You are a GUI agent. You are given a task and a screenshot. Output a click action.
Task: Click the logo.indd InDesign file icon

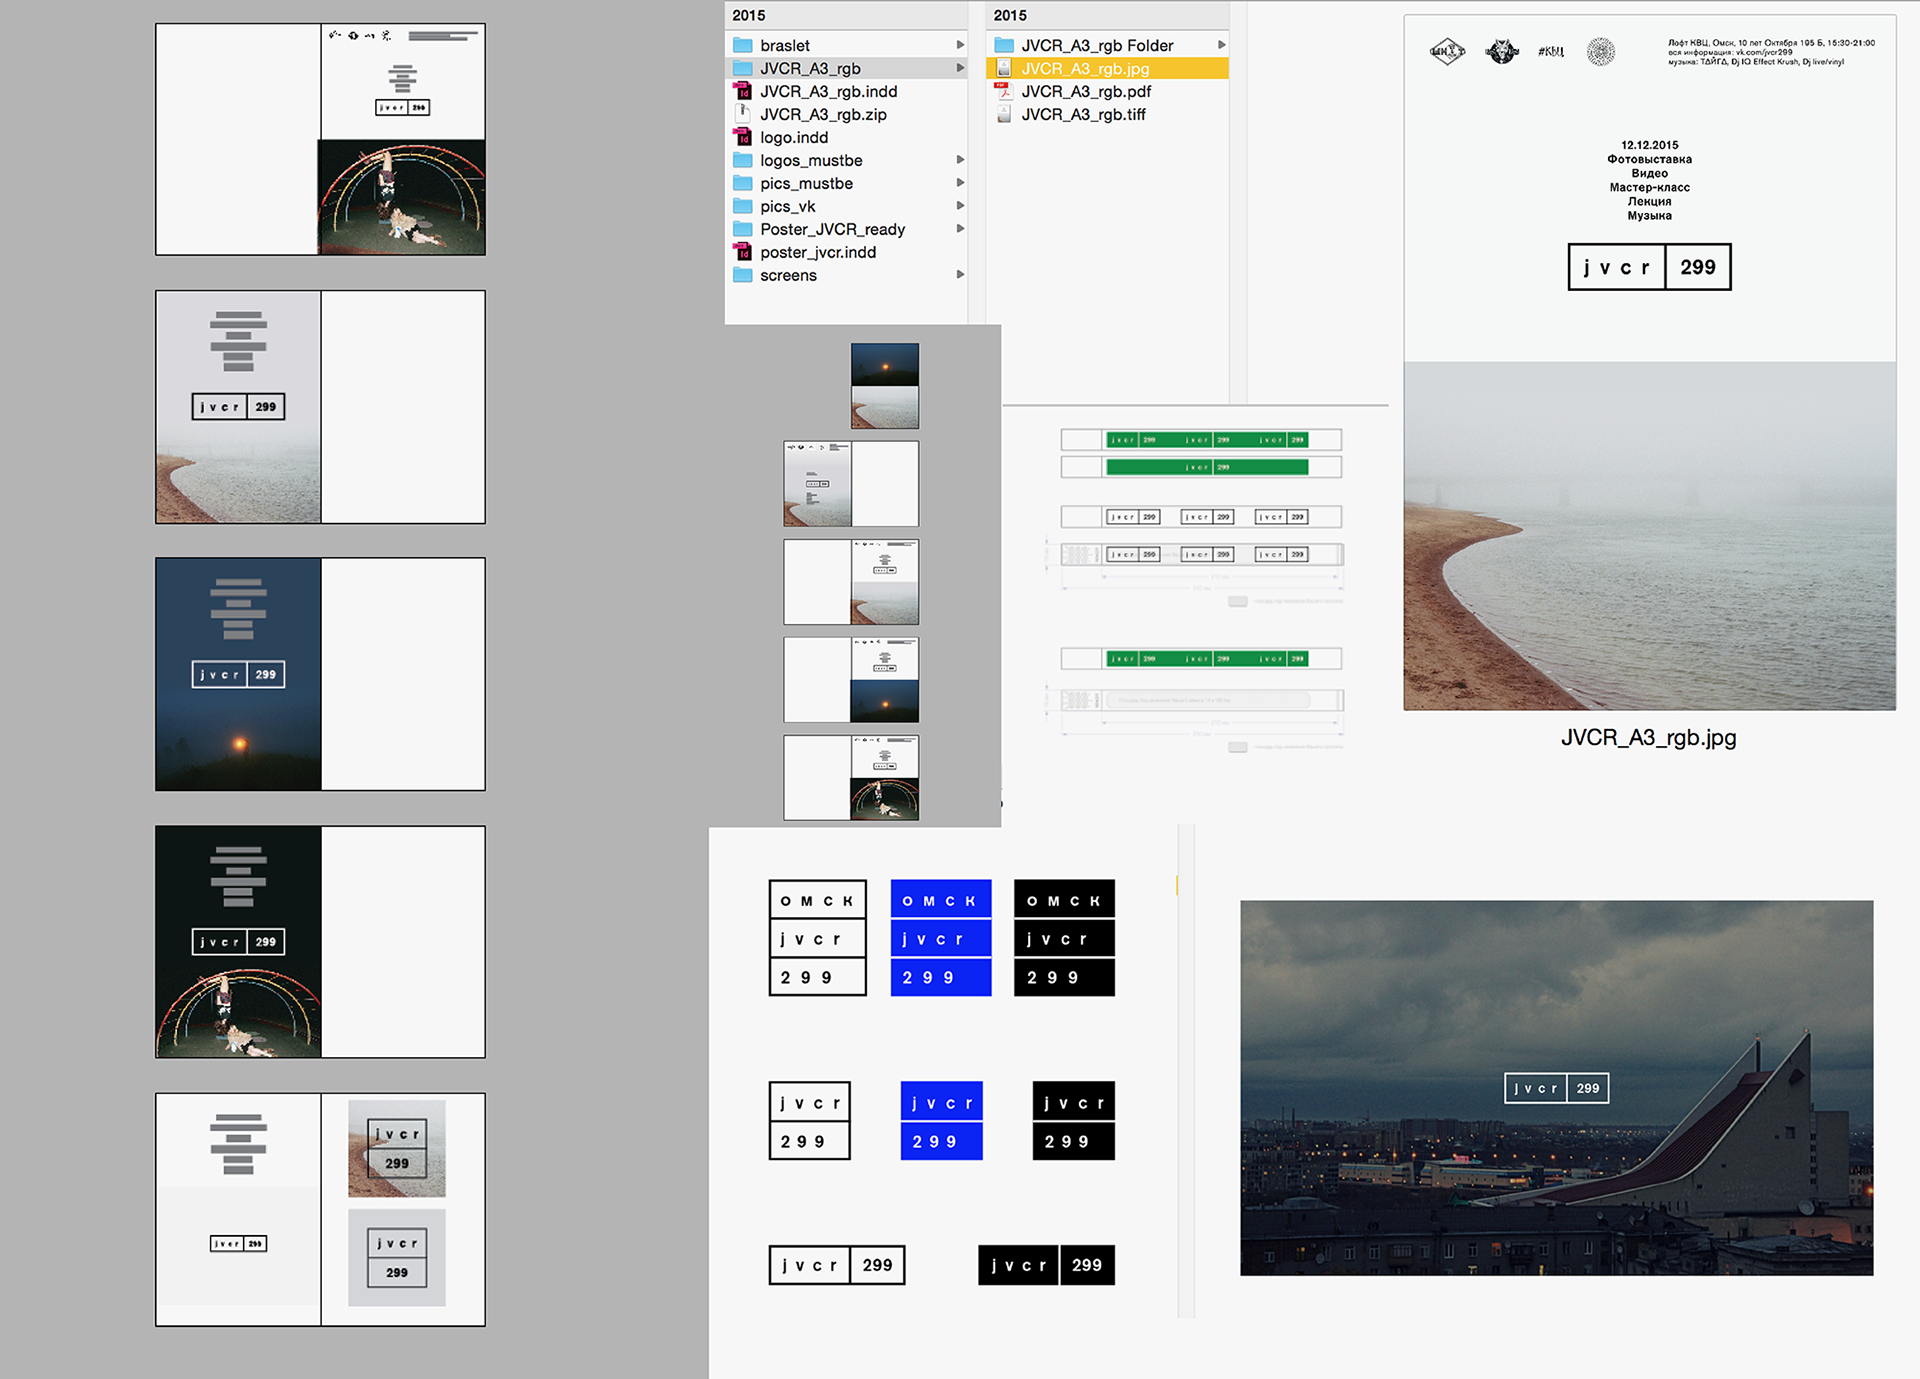click(x=742, y=137)
